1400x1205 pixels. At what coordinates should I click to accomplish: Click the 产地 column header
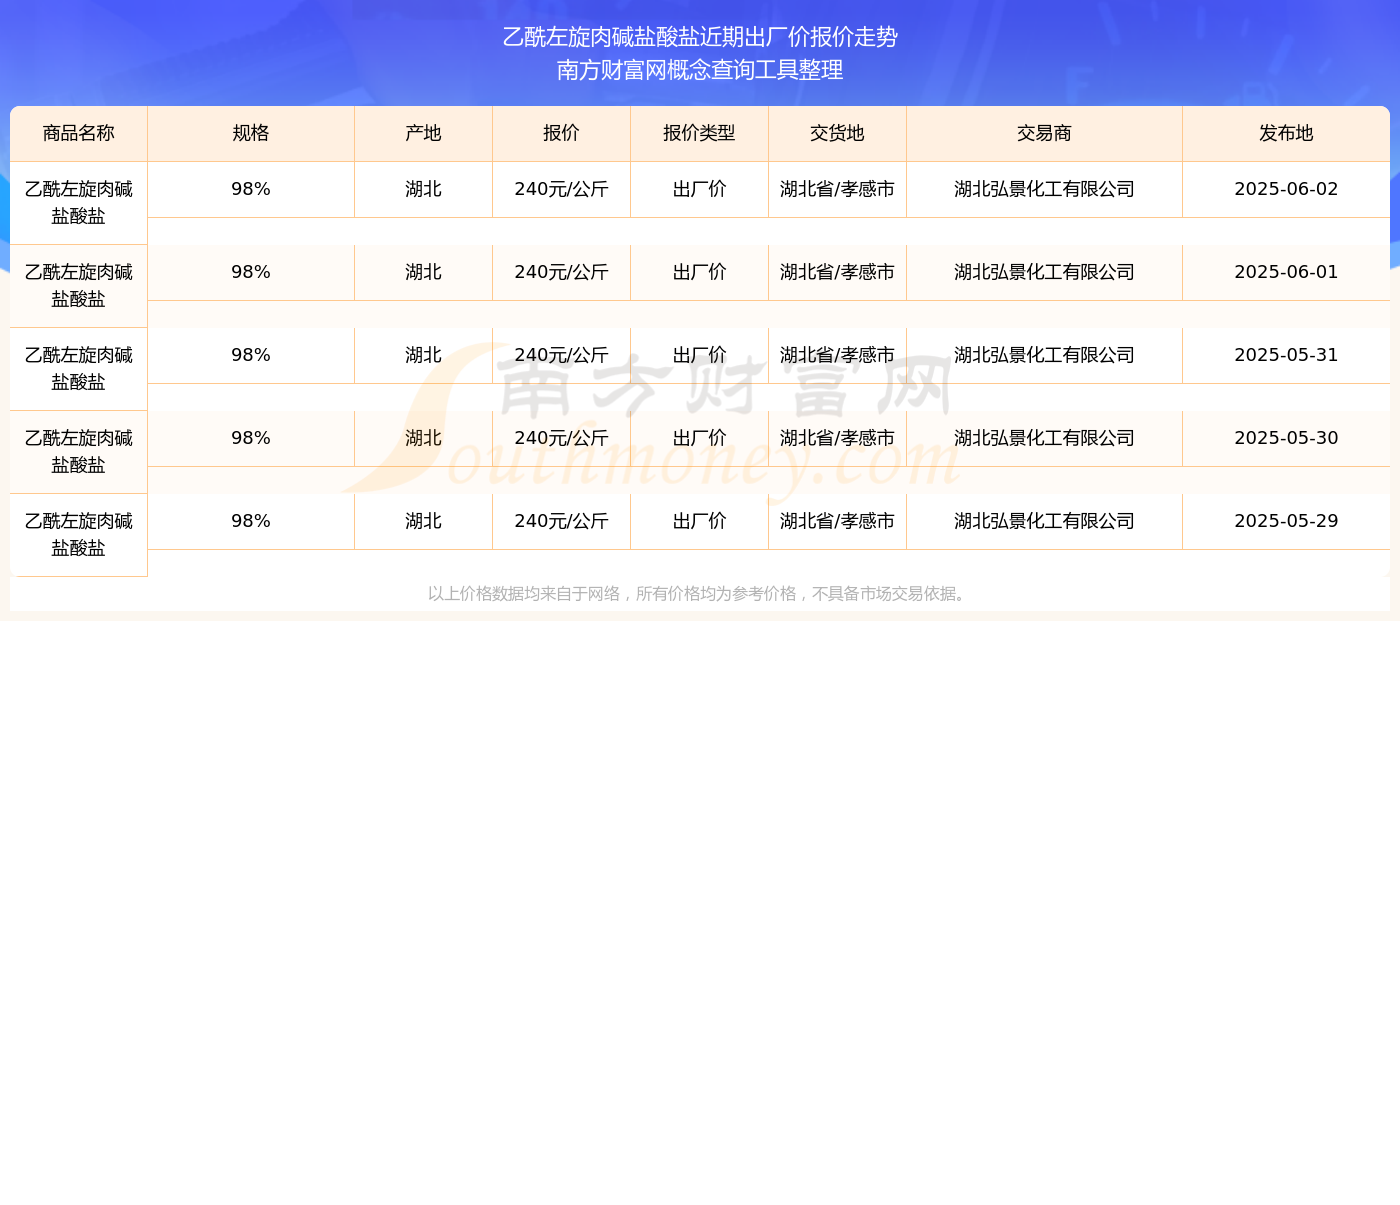coord(424,134)
